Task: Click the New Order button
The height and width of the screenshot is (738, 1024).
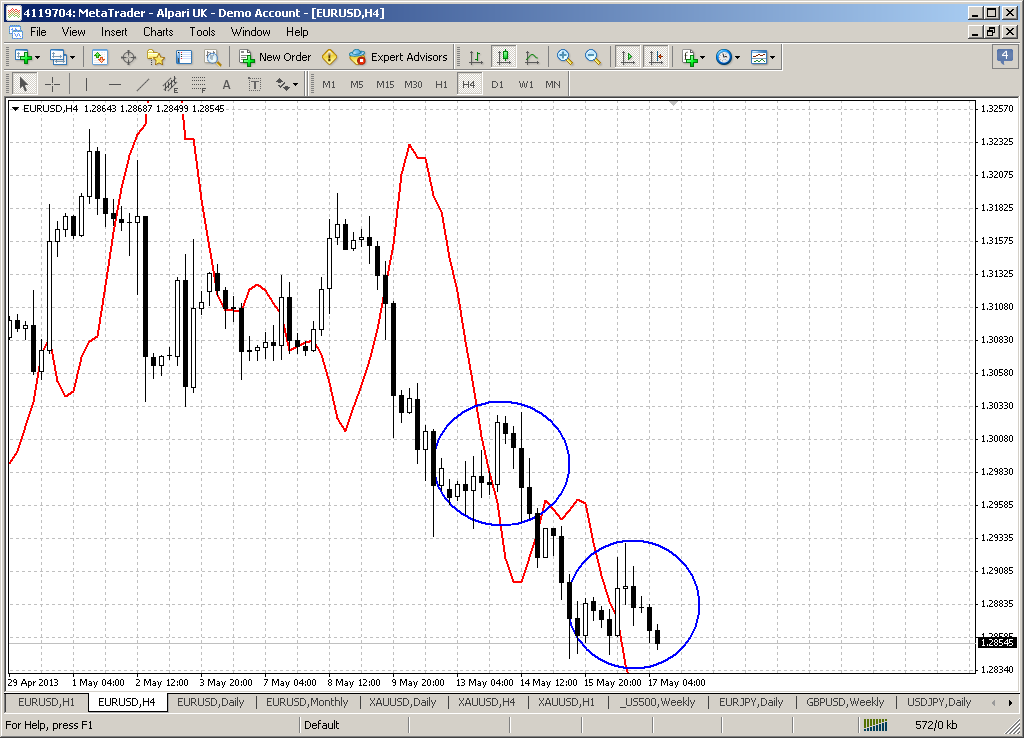Action: (x=275, y=57)
